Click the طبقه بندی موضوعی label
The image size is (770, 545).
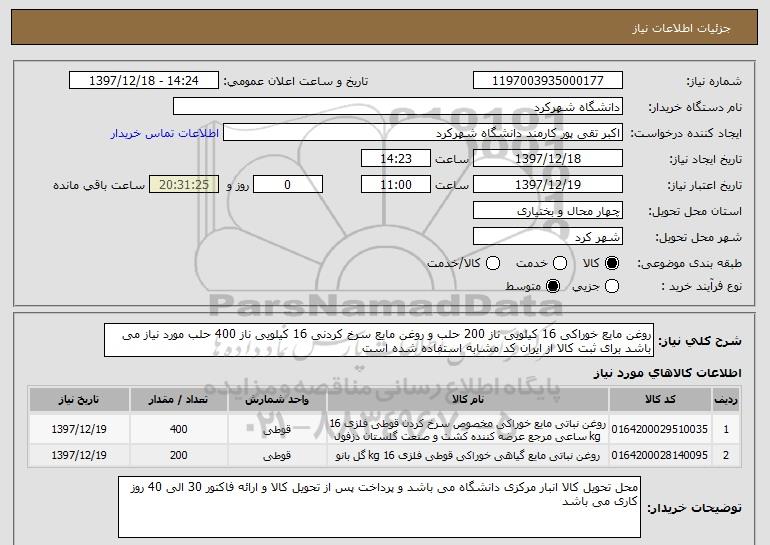click(x=689, y=264)
